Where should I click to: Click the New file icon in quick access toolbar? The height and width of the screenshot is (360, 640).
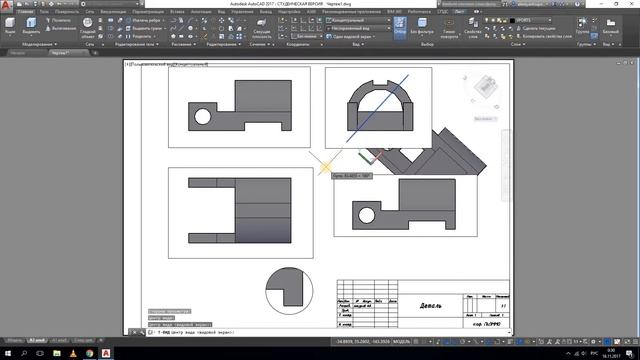(x=19, y=4)
